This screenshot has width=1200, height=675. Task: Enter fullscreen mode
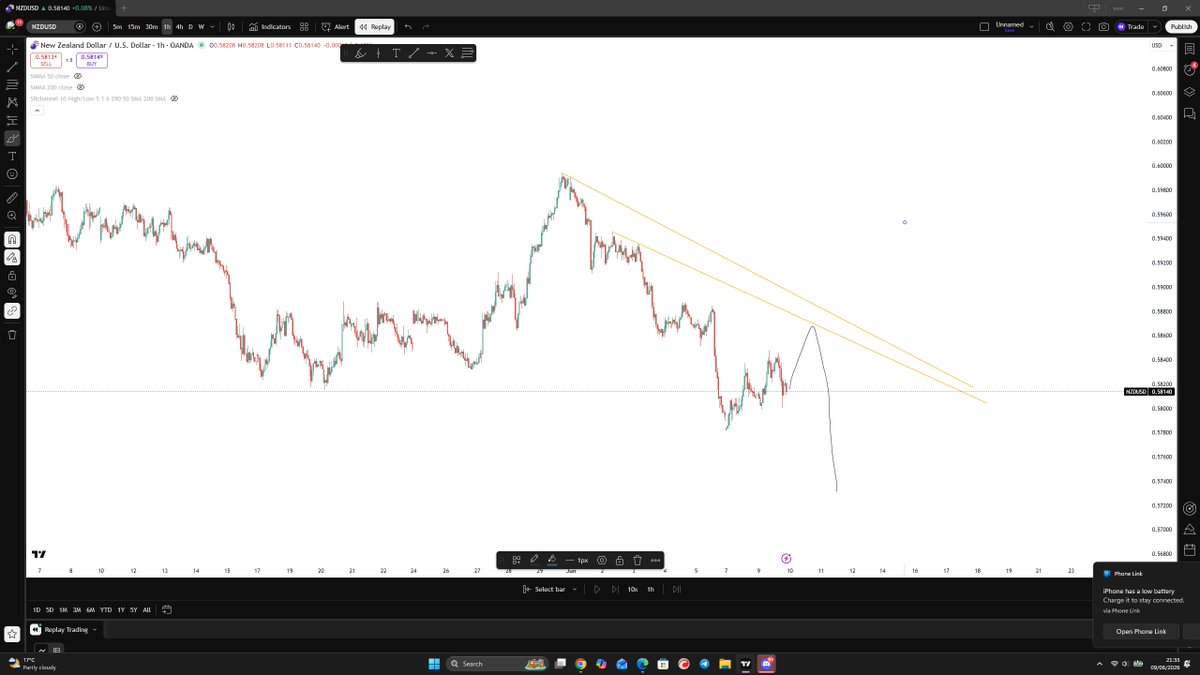pos(1086,27)
